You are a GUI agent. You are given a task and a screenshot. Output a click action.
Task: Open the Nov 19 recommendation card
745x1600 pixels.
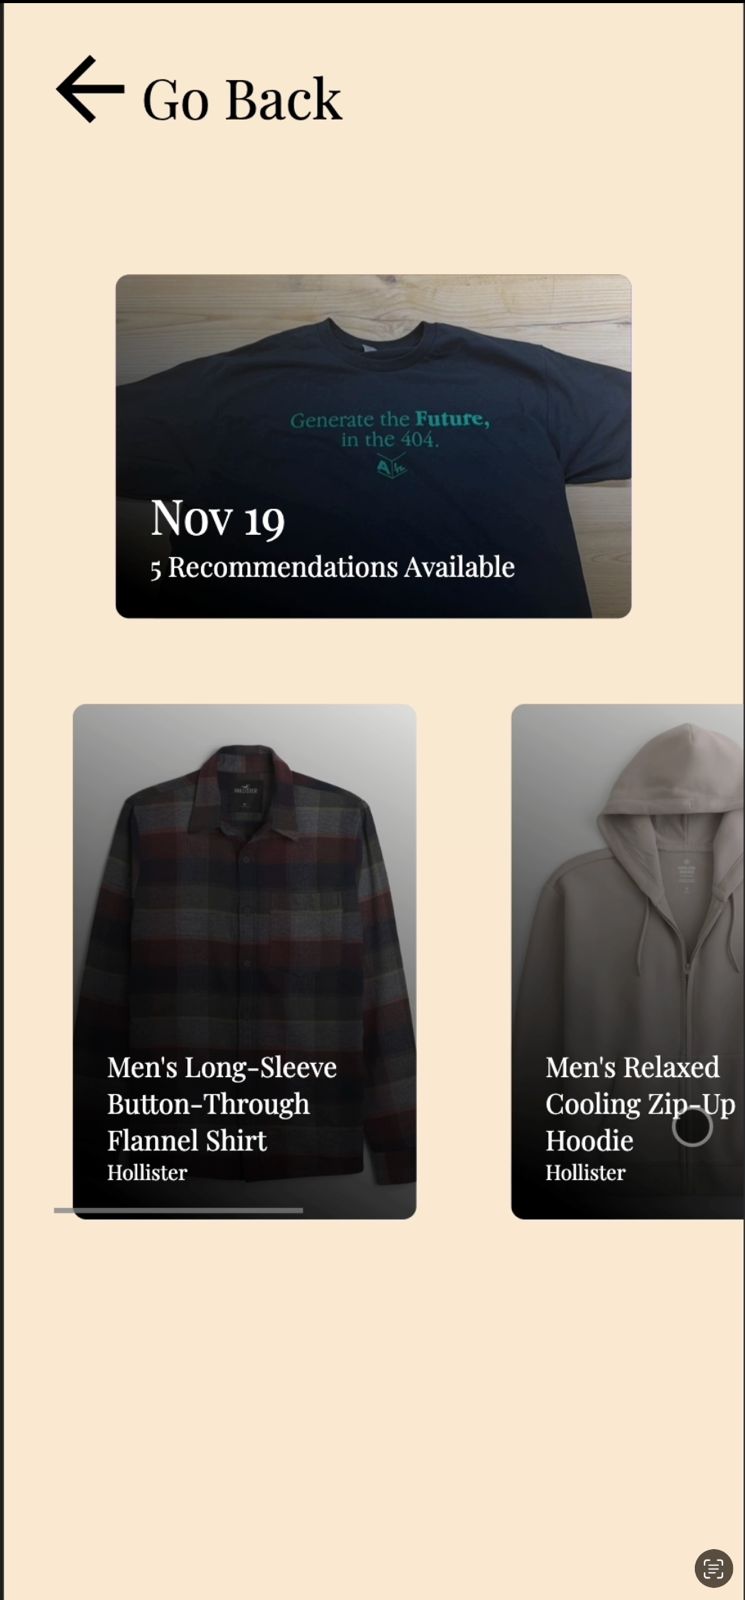click(373, 446)
